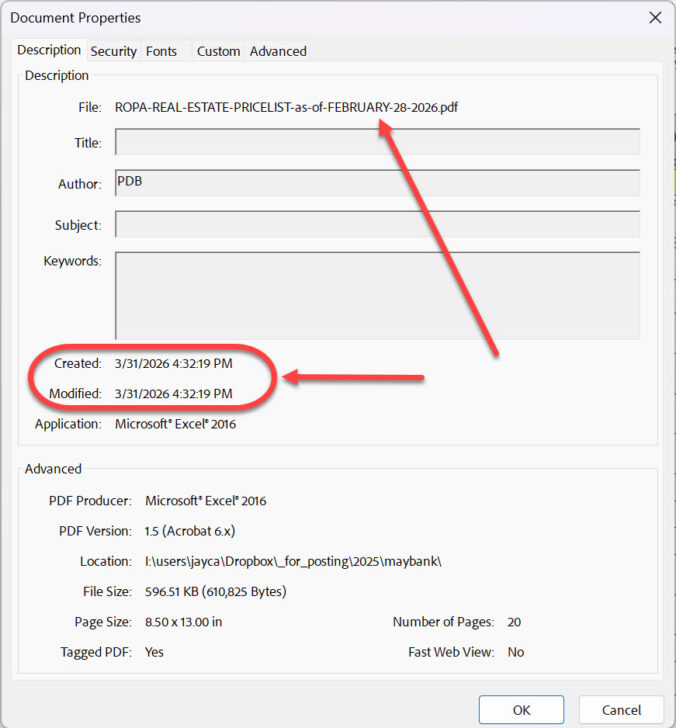Click the Number of Pages value 20
The width and height of the screenshot is (676, 728).
(514, 622)
